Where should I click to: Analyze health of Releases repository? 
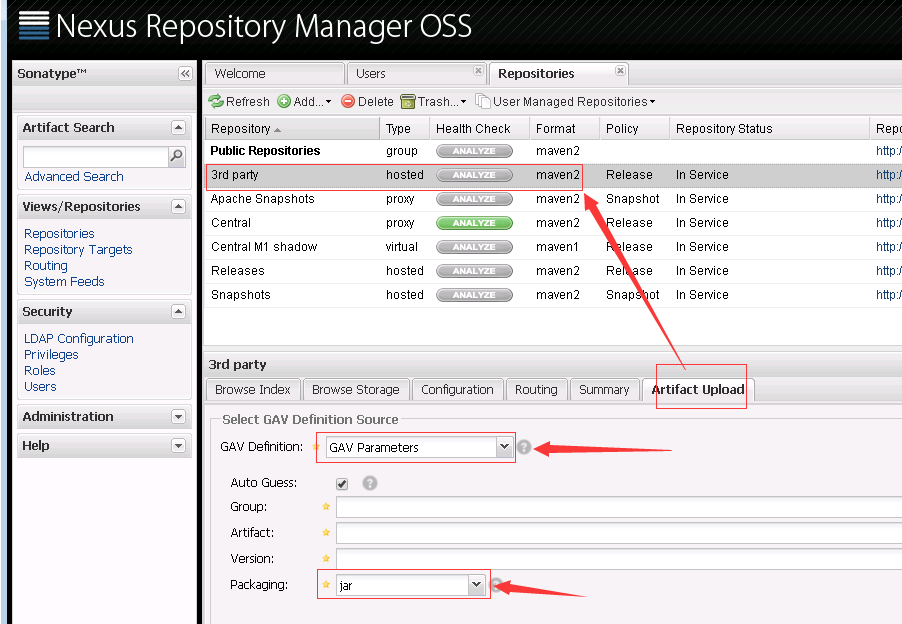coord(474,271)
